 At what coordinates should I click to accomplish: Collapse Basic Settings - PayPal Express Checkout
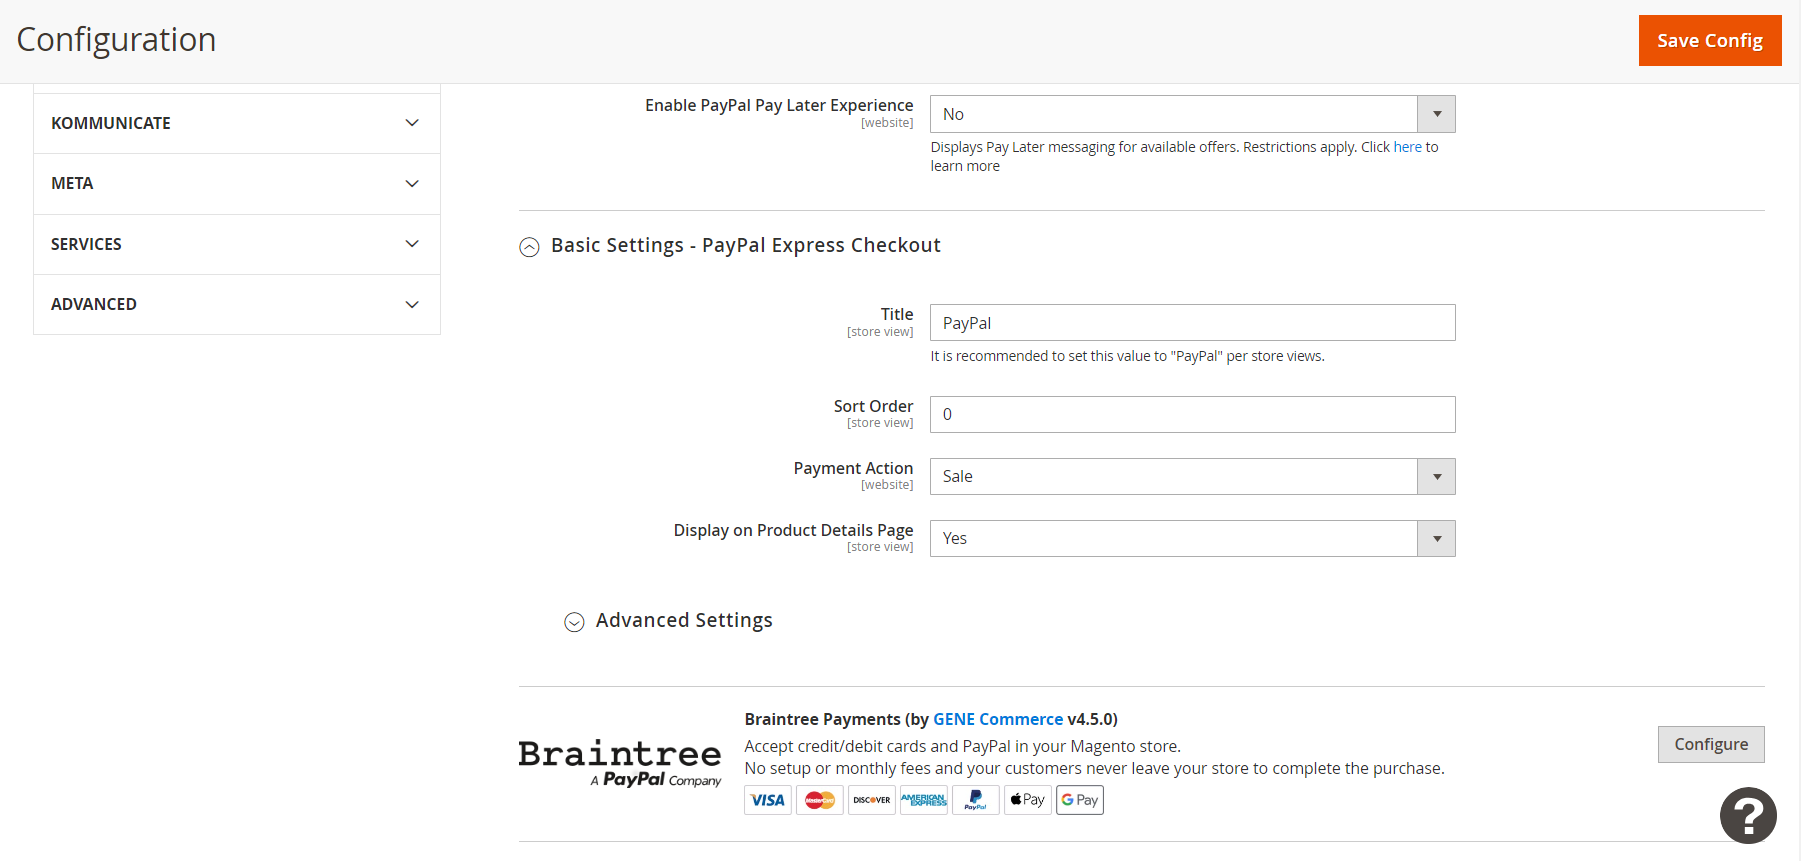coord(730,246)
